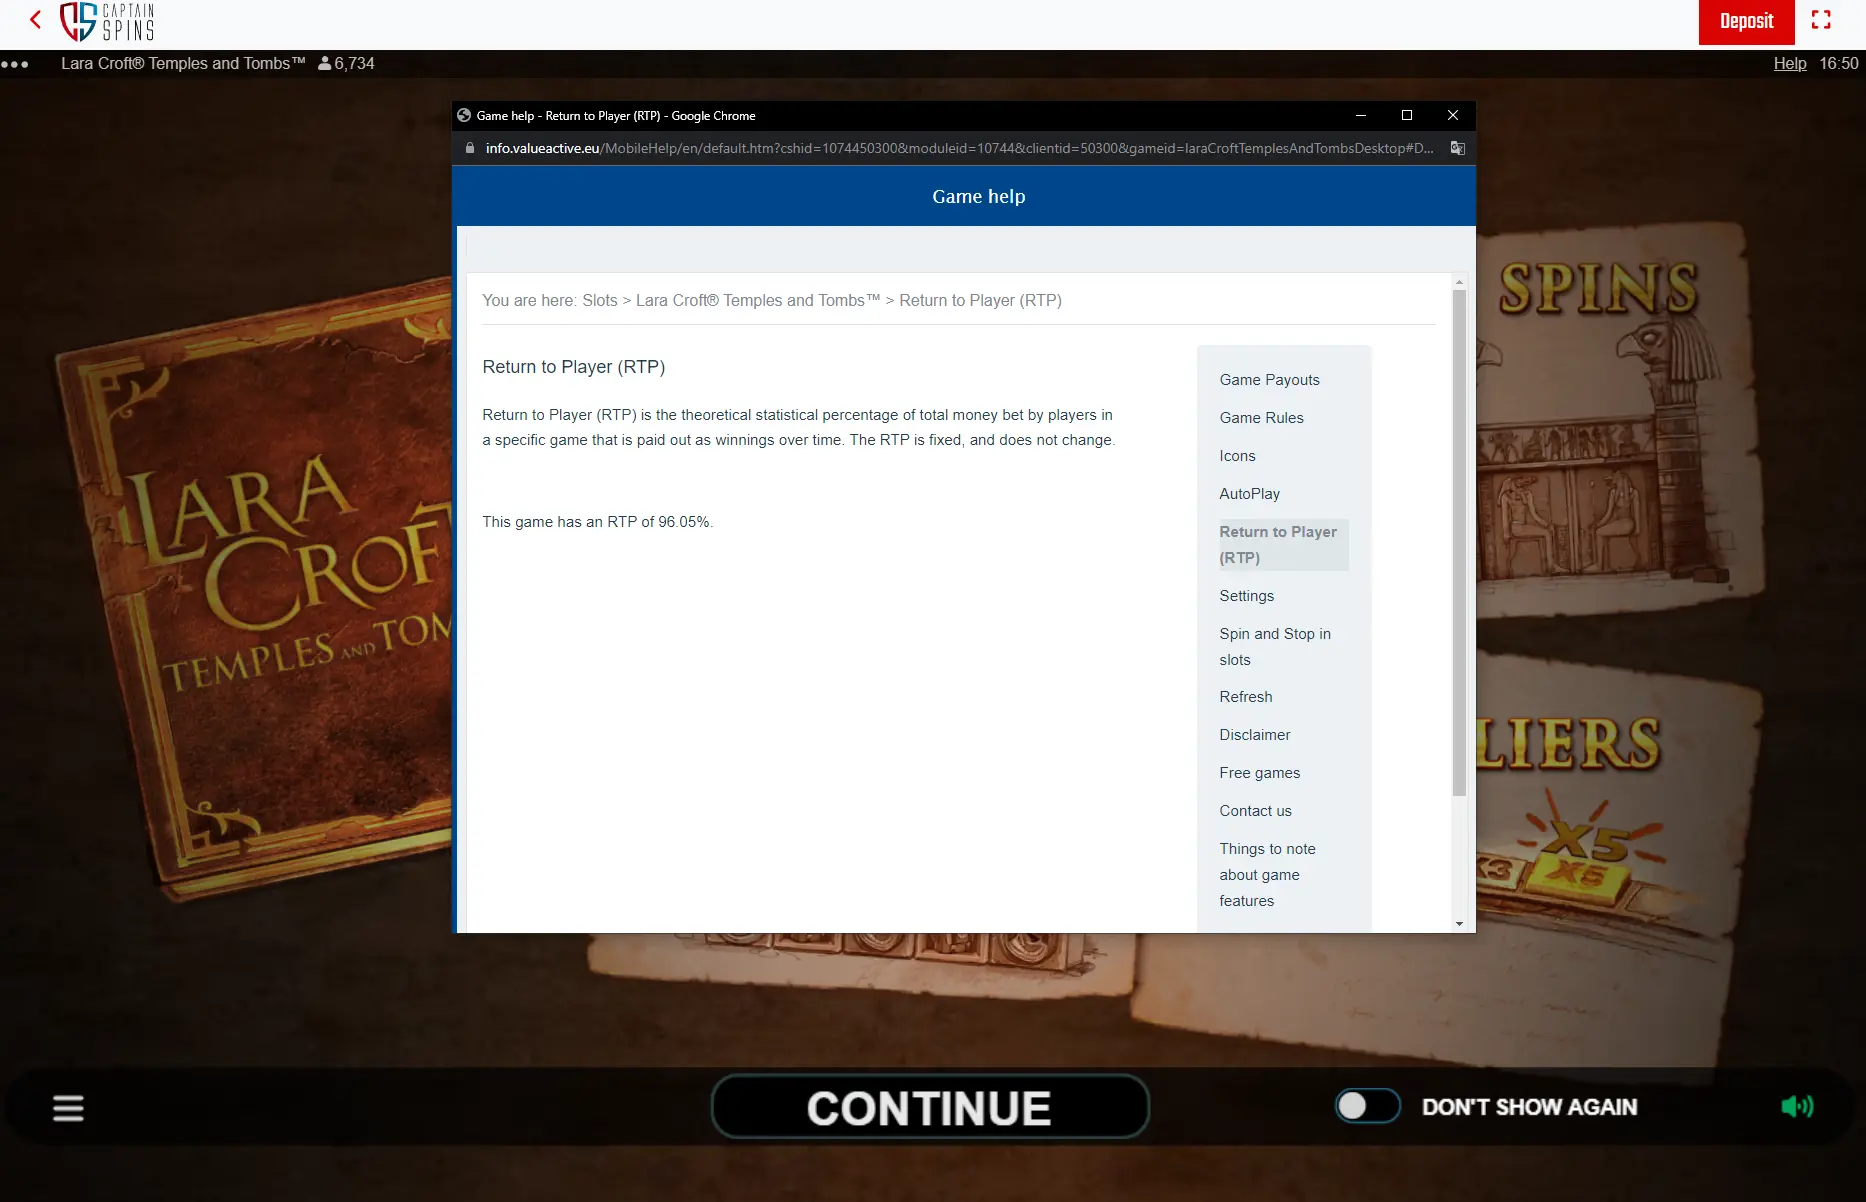Viewport: 1866px width, 1202px height.
Task: Minimize the Game help Chrome window
Action: [1361, 116]
